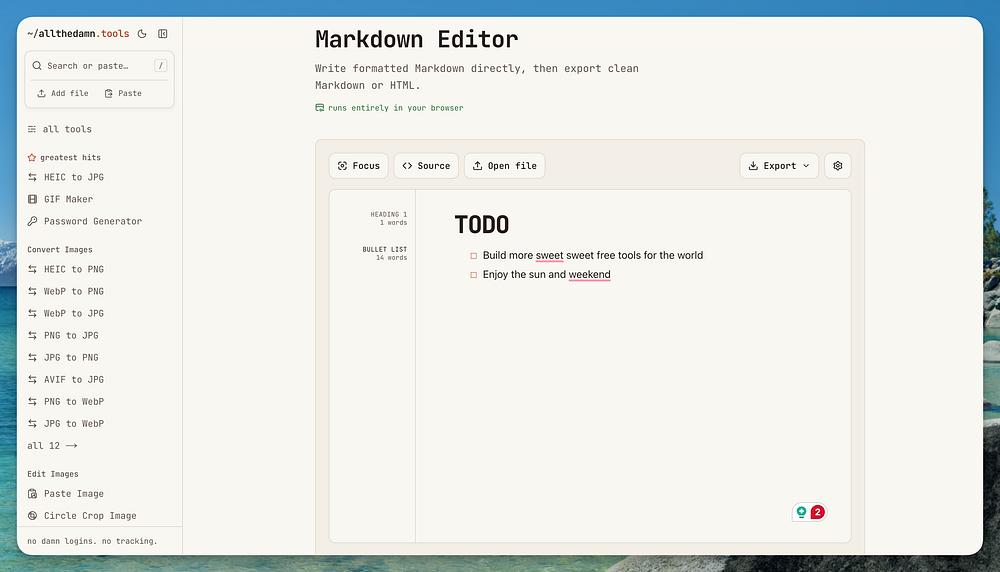Expand the Export dropdown
The height and width of the screenshot is (572, 1000).
[x=779, y=166]
